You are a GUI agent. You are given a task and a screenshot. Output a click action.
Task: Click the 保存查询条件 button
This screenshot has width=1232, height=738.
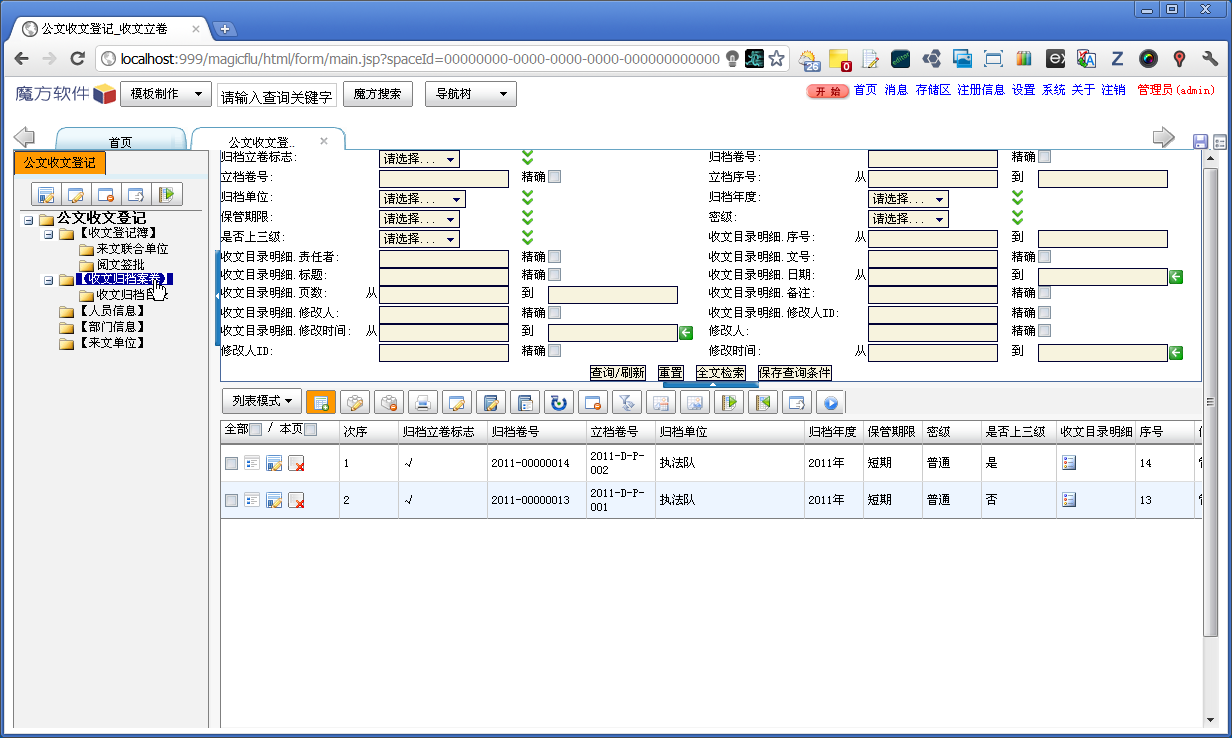(794, 372)
